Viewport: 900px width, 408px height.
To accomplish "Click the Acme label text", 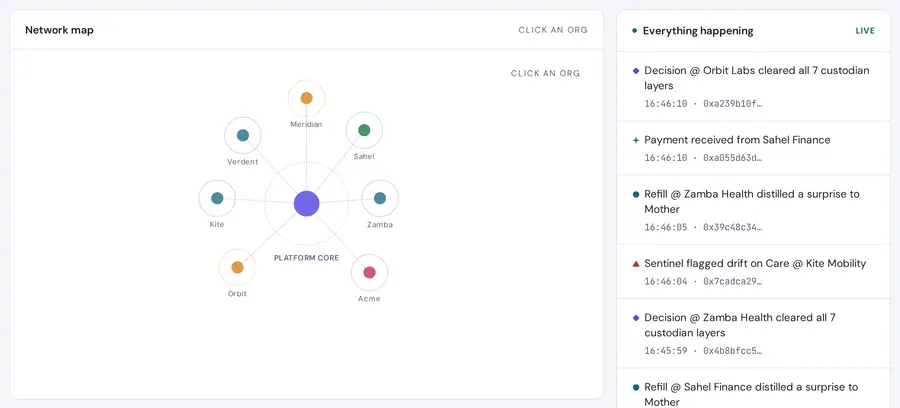I will (369, 299).
